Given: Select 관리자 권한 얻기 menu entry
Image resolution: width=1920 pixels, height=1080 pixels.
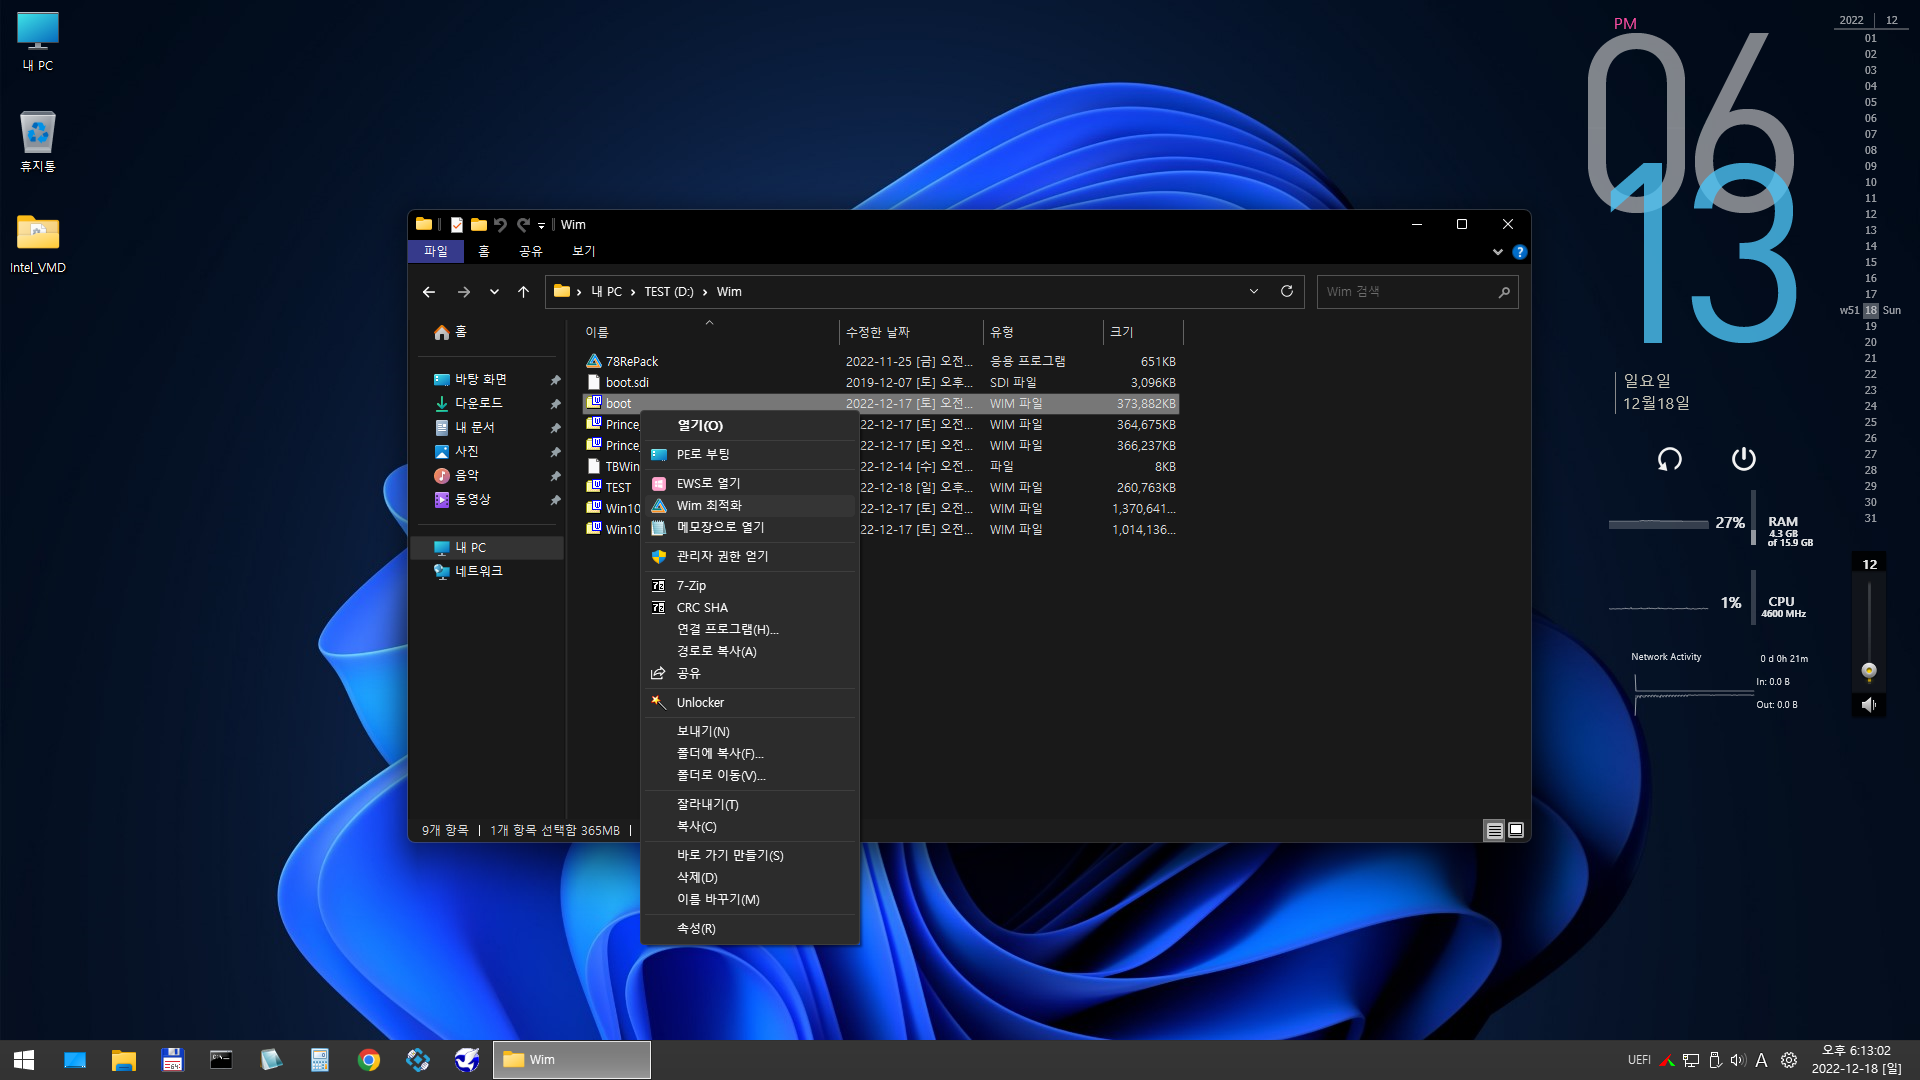Looking at the screenshot, I should pyautogui.click(x=750, y=556).
